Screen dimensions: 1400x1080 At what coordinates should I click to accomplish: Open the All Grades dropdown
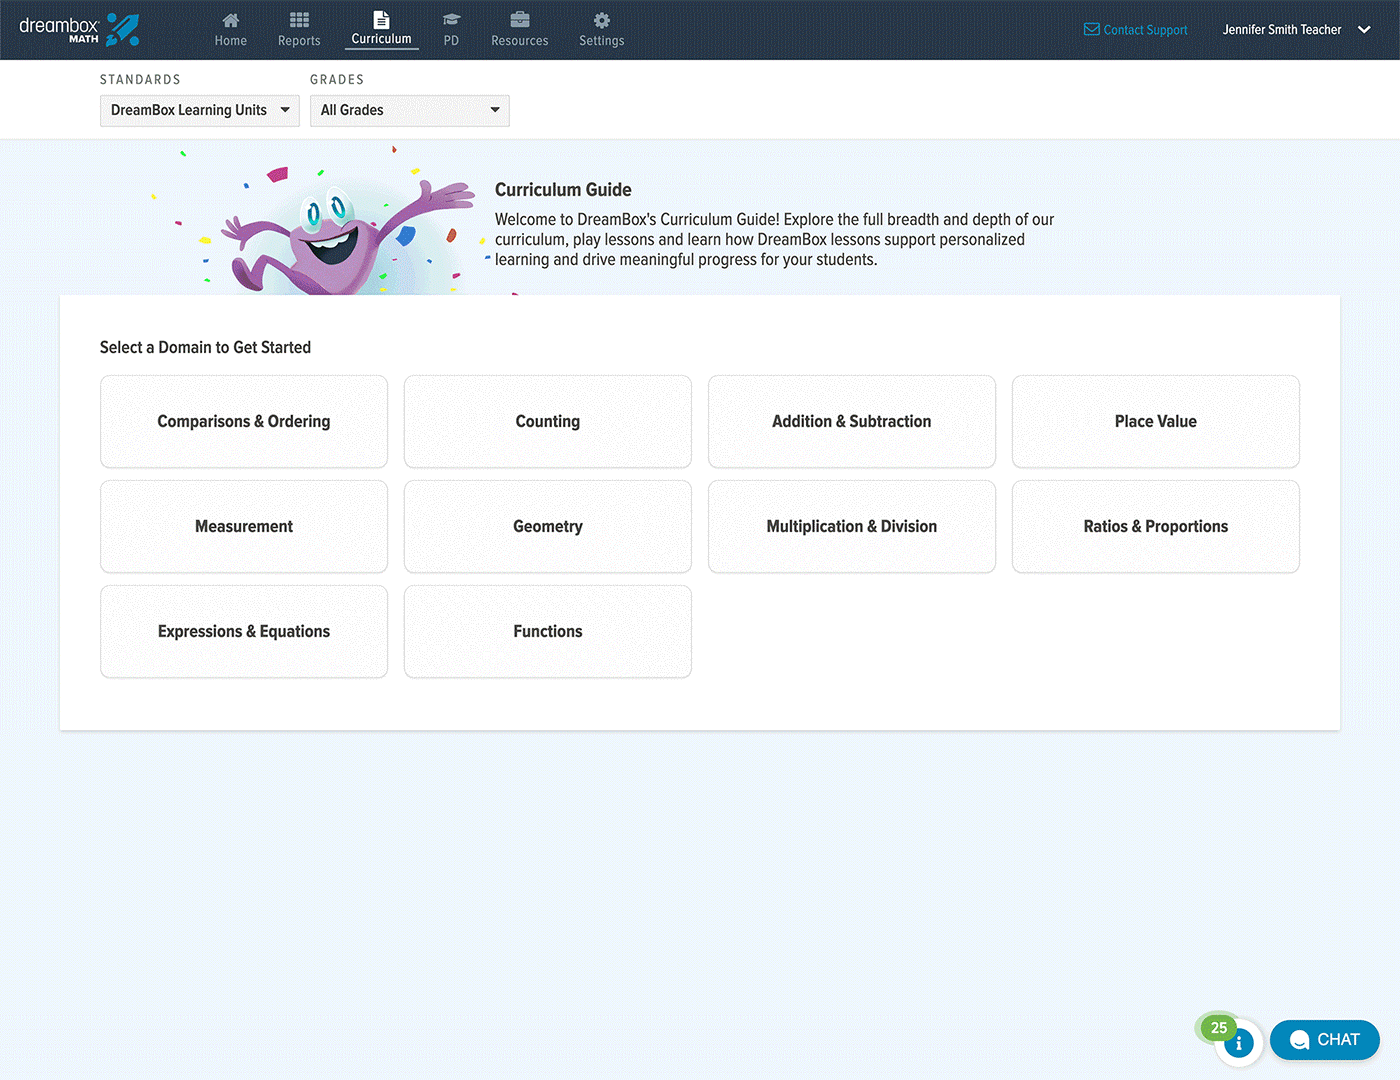[409, 110]
